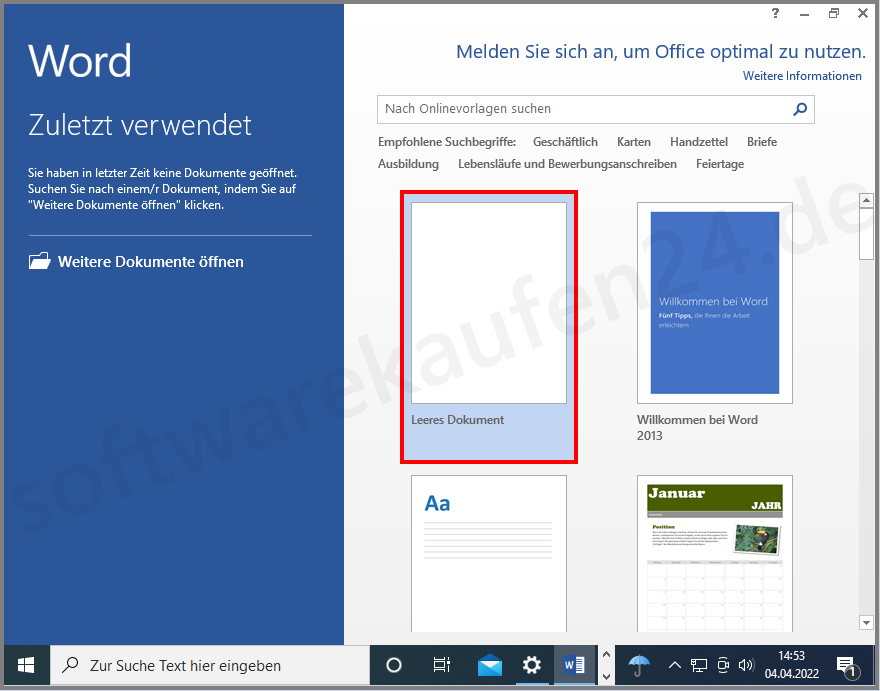Select Lebensläufe und Bewerbungsanschreiben search term

click(567, 164)
